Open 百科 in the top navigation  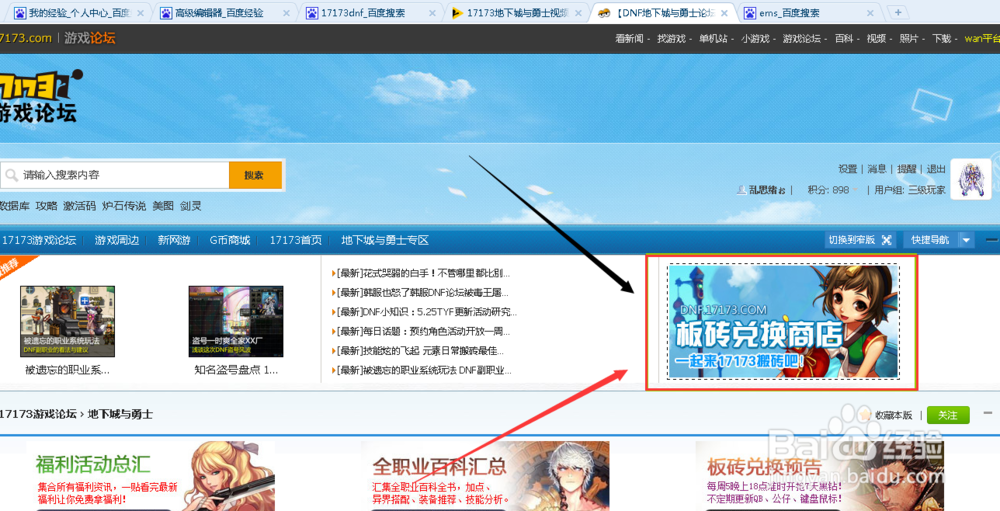pos(844,38)
